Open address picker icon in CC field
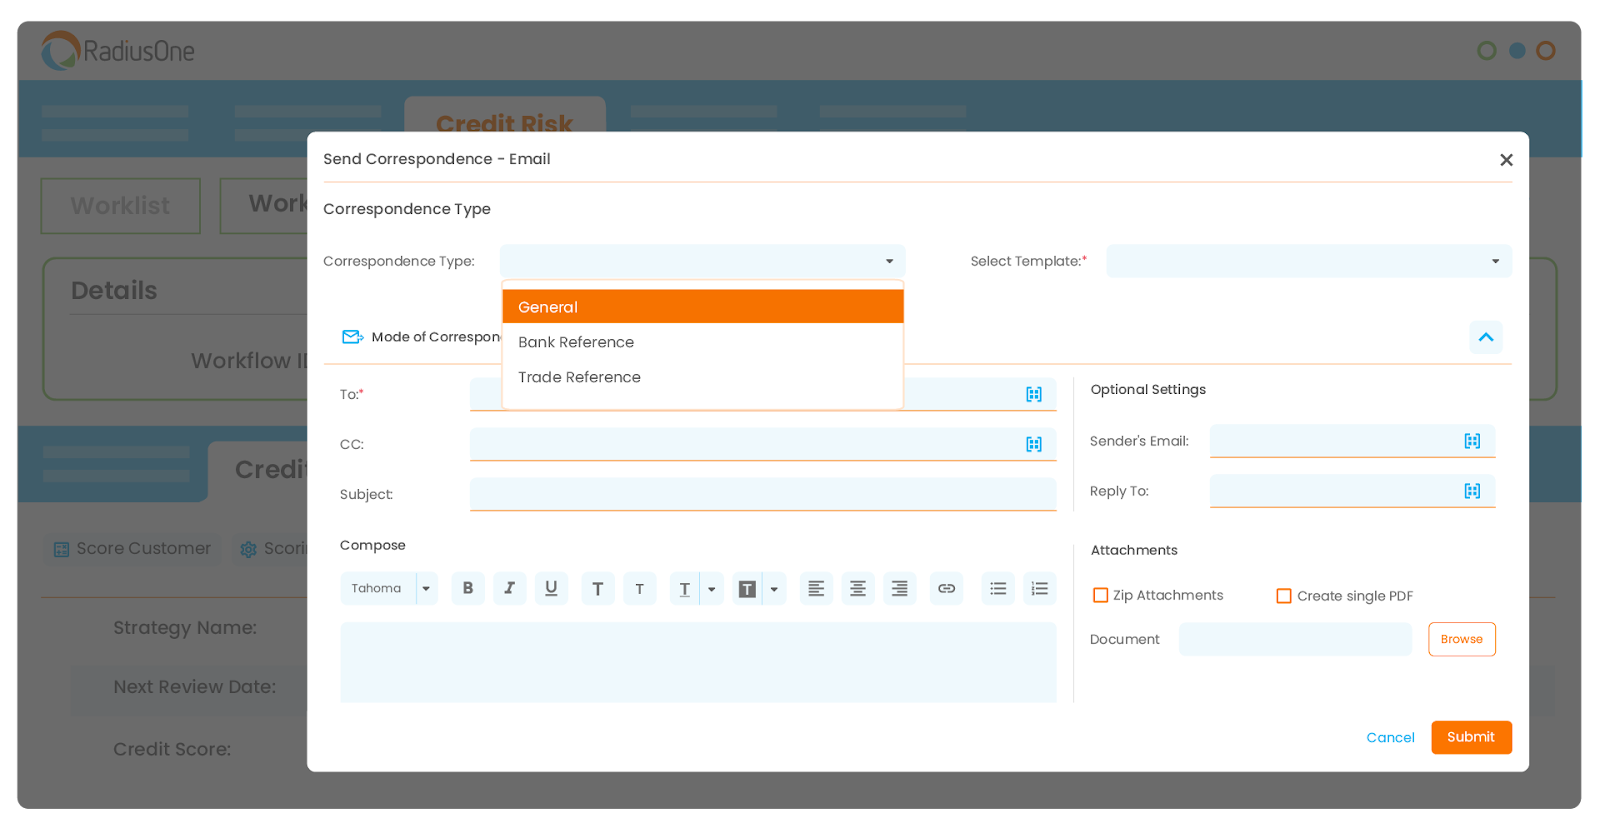Screen dimensions: 1600x833 click(1034, 444)
